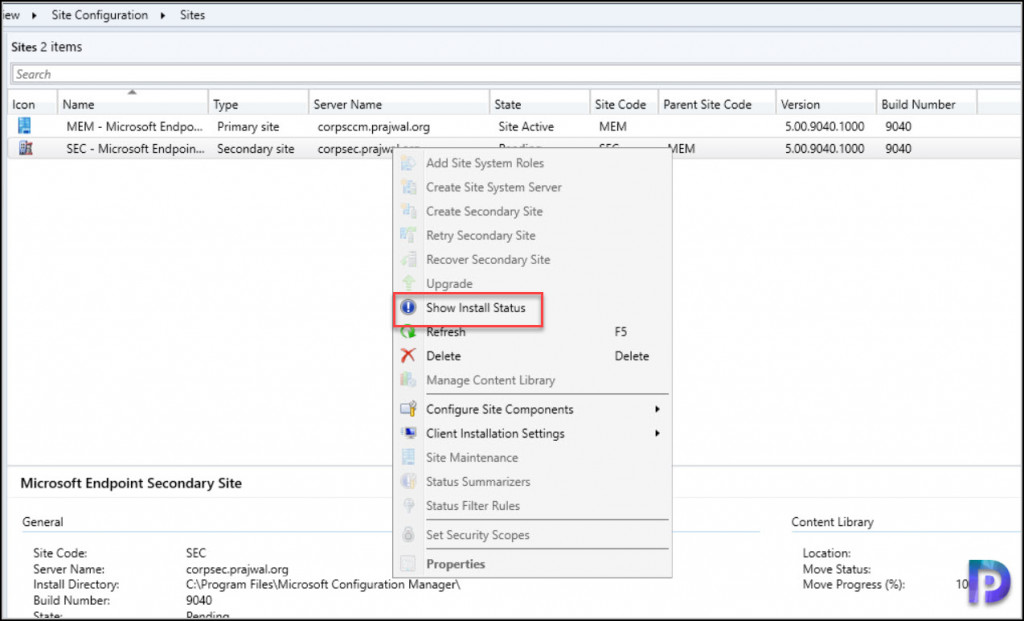Screen dimensions: 1024x621
Task: Sort by Parent Site Code column header
Action: coord(716,104)
